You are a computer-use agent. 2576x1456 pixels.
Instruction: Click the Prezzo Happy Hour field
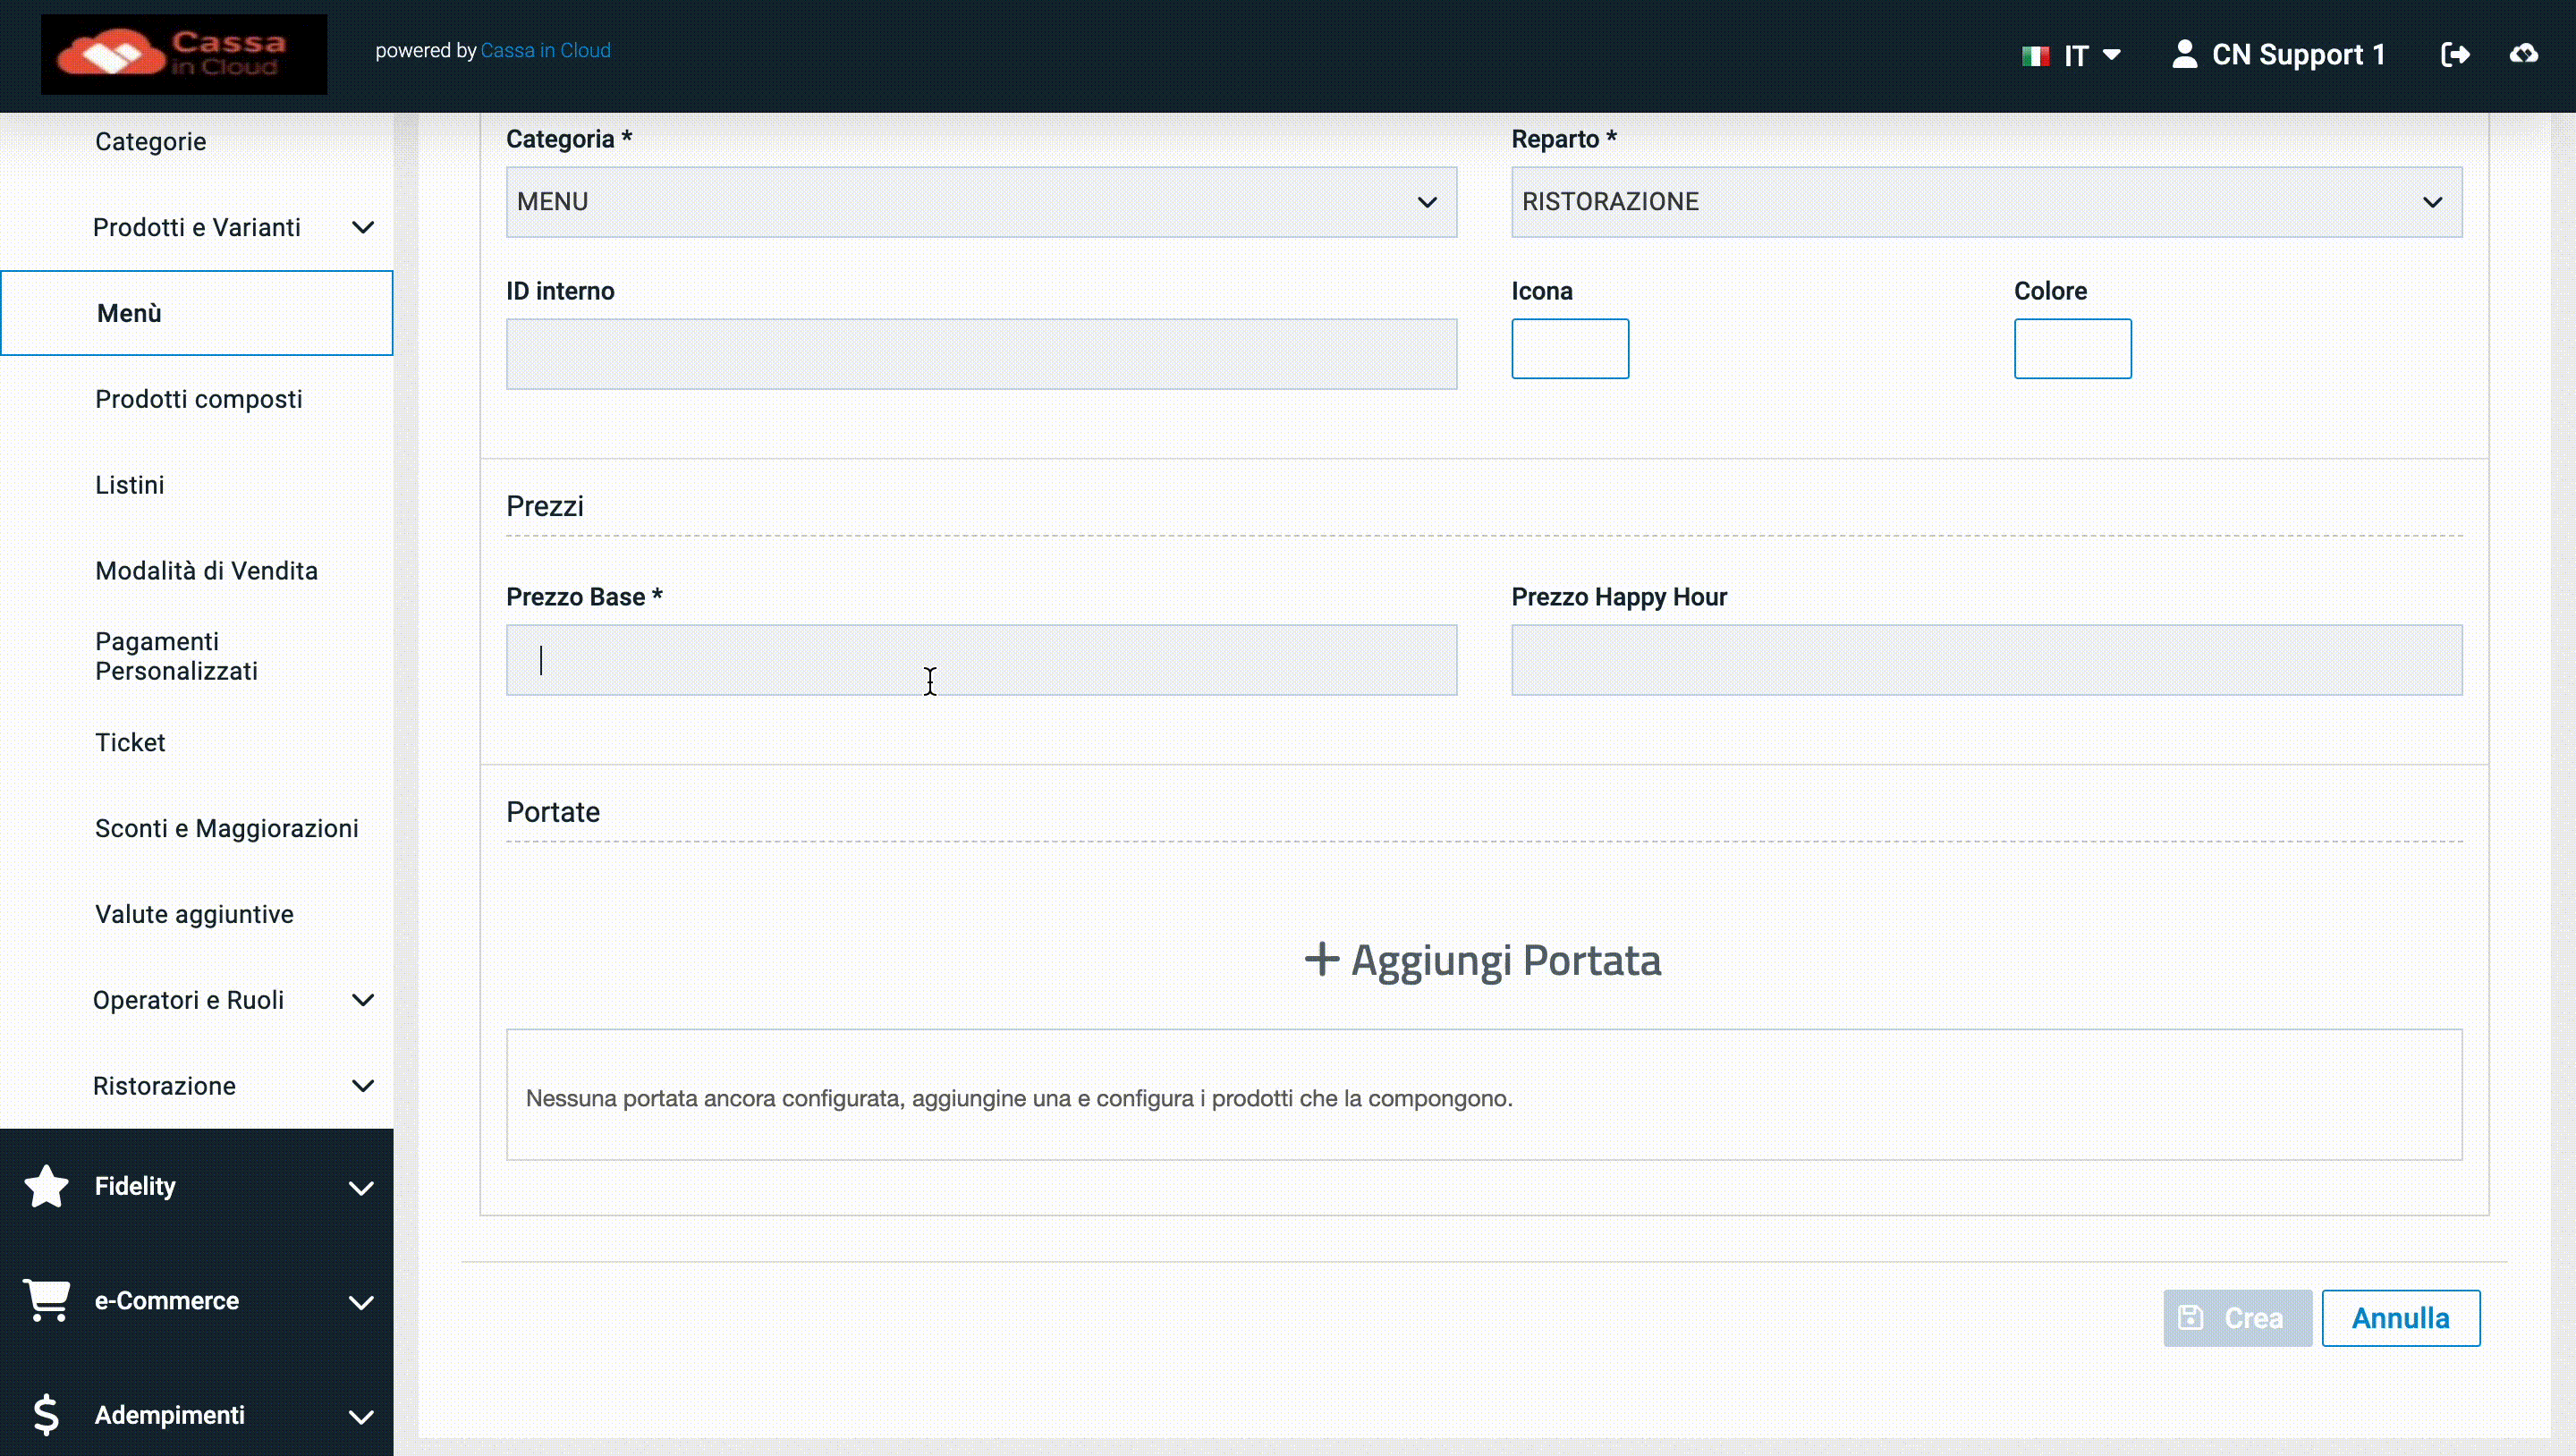[x=1986, y=660]
